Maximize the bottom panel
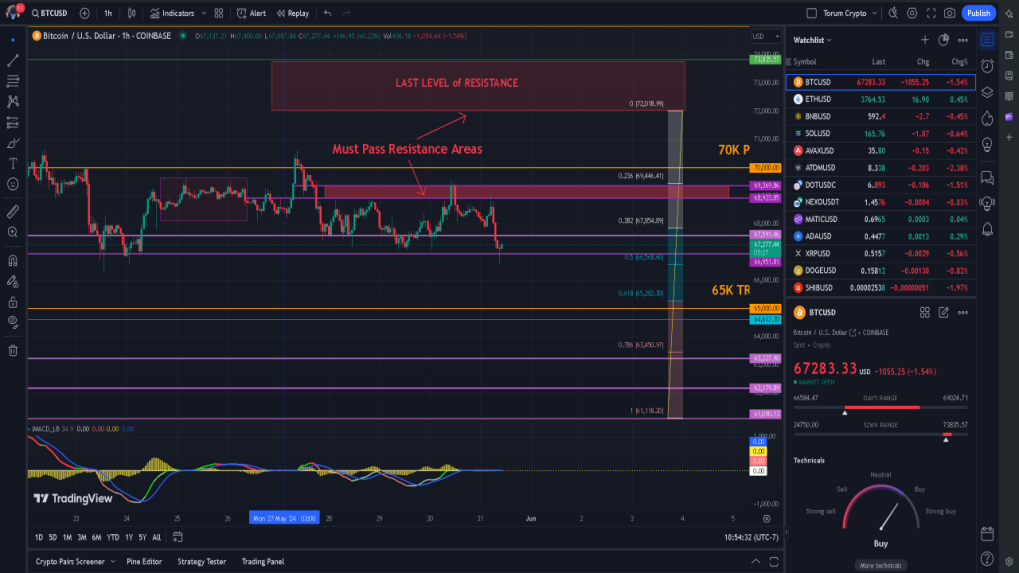The width and height of the screenshot is (1019, 573). pyautogui.click(x=774, y=561)
